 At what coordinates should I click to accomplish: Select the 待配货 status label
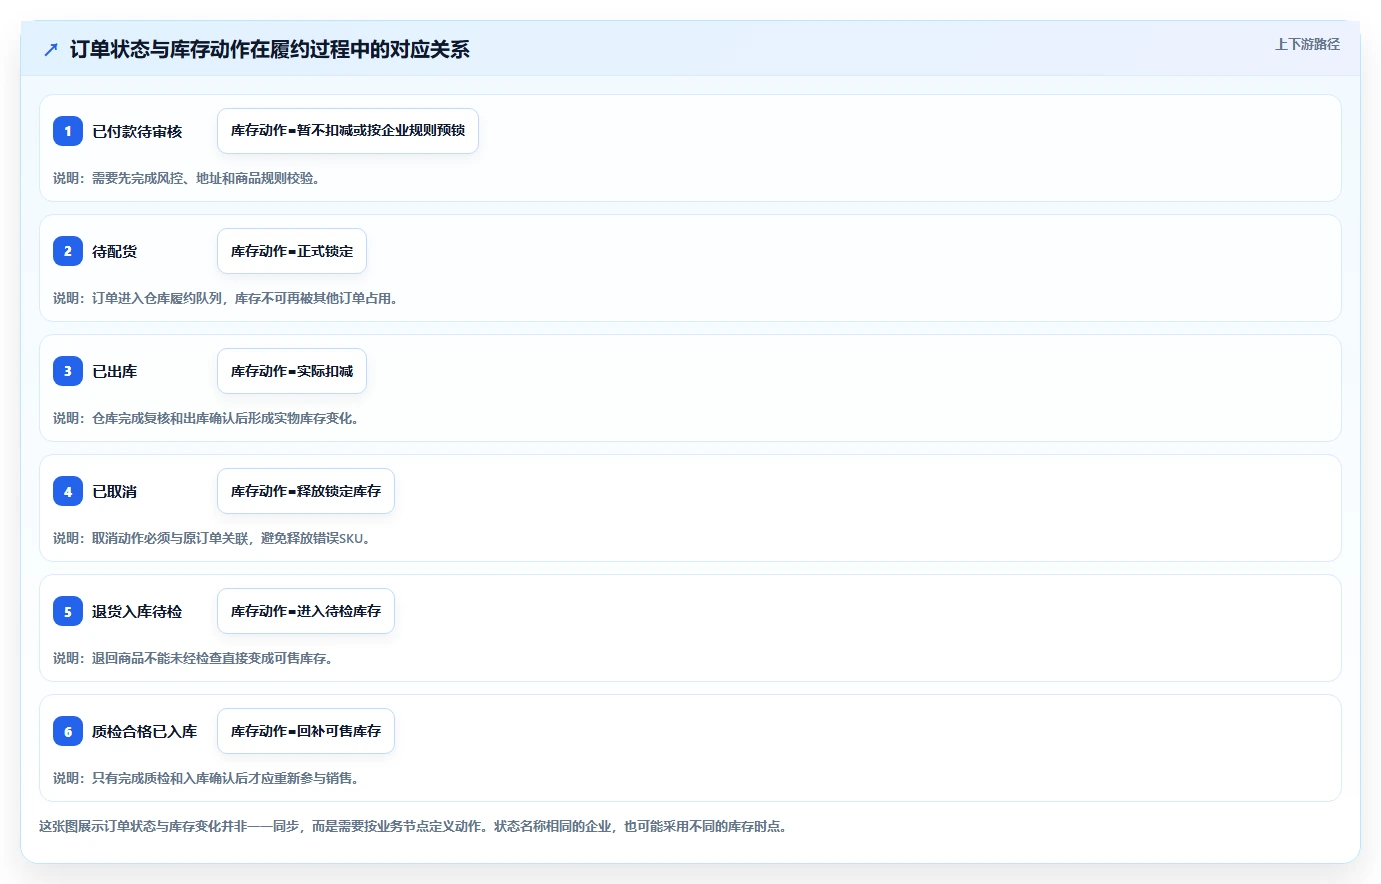pos(115,251)
